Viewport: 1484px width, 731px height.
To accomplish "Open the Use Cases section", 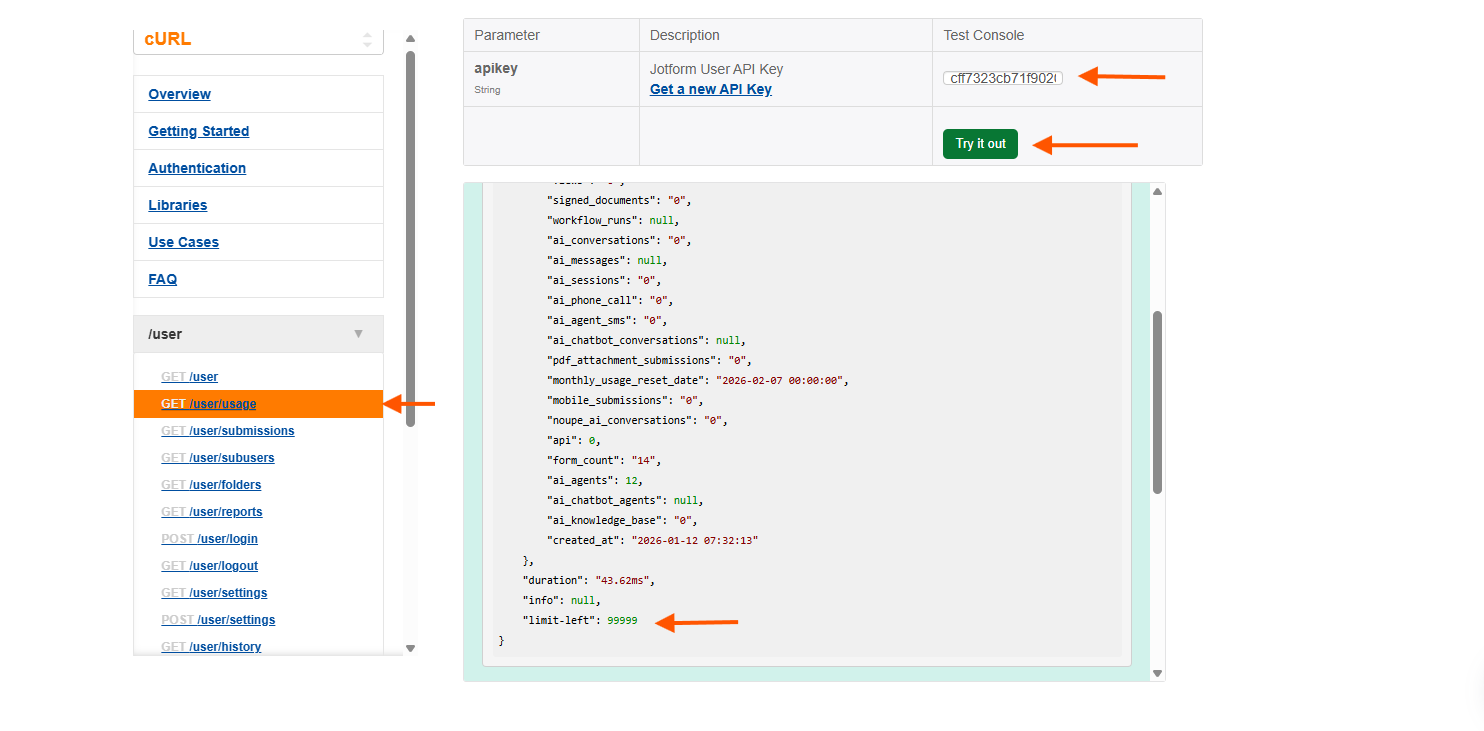I will tap(183, 242).
